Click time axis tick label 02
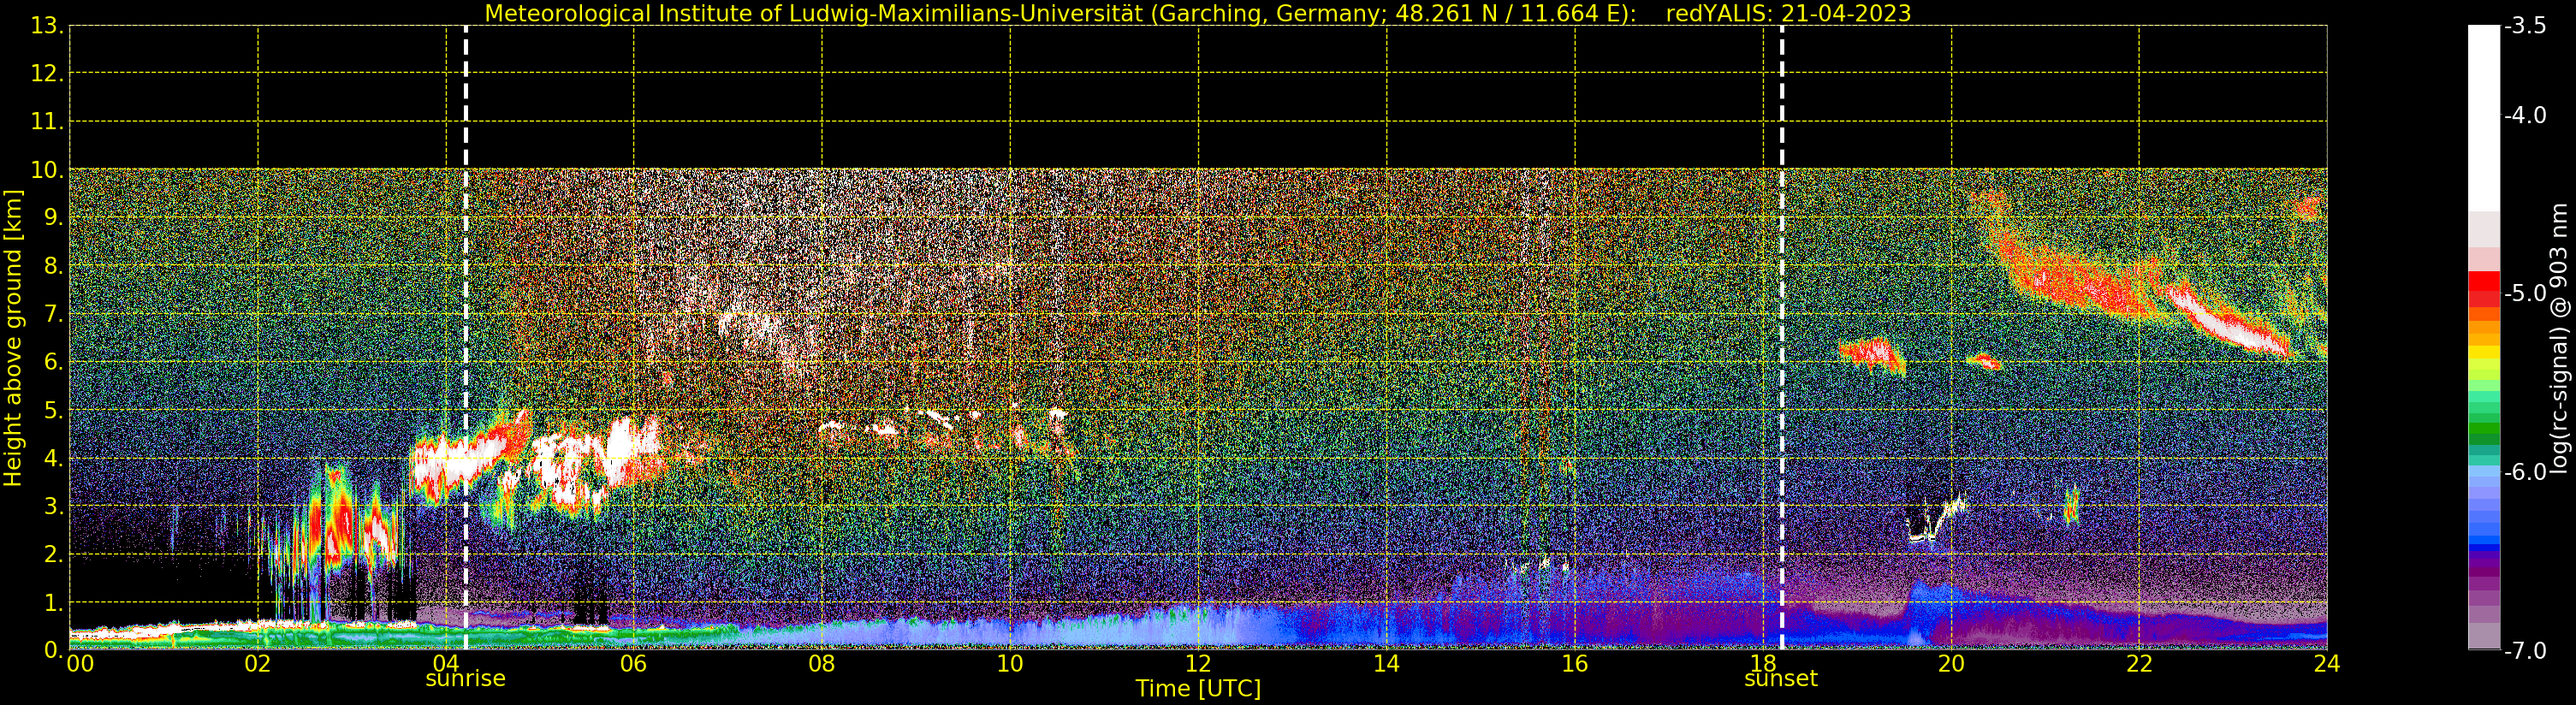 257,664
